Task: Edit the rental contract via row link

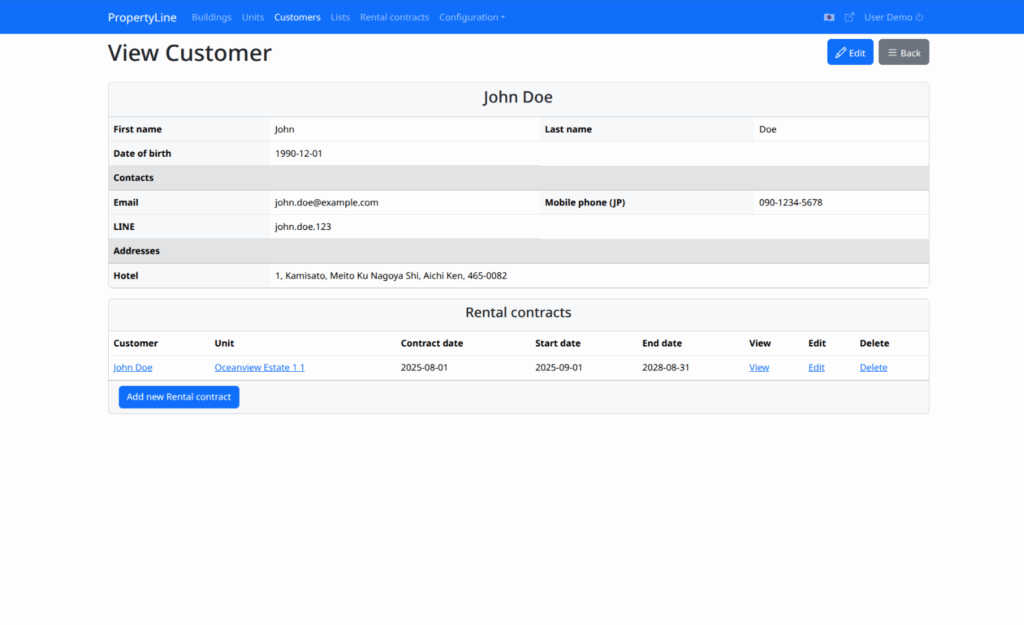Action: (x=816, y=367)
